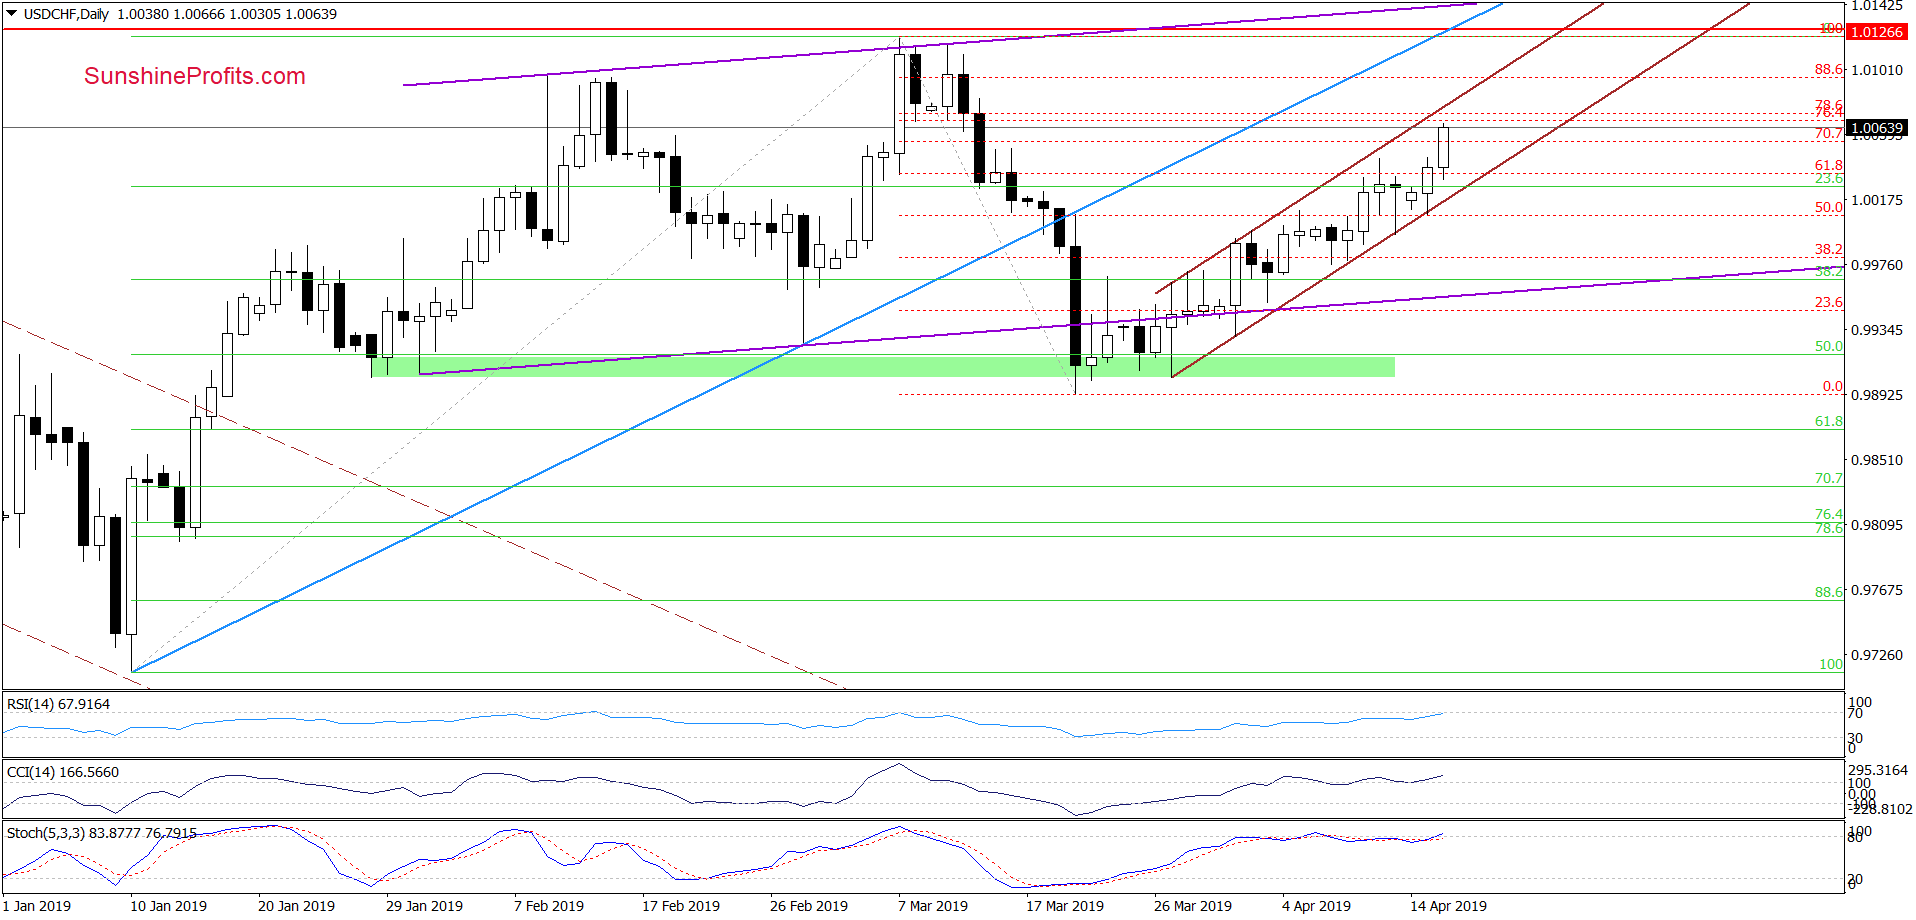Click the 10 Jan 2019 date label
The image size is (1916, 920).
tap(168, 906)
